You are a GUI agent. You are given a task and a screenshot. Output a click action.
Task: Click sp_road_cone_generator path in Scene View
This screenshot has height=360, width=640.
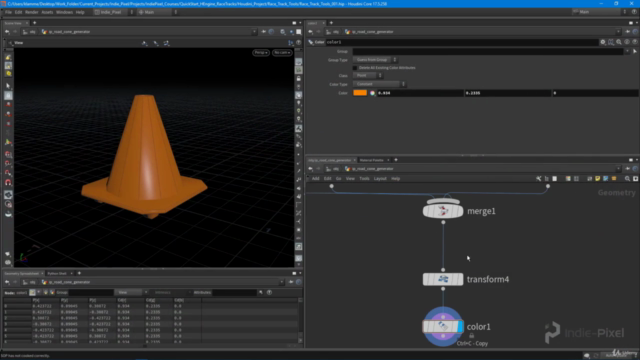[66, 32]
